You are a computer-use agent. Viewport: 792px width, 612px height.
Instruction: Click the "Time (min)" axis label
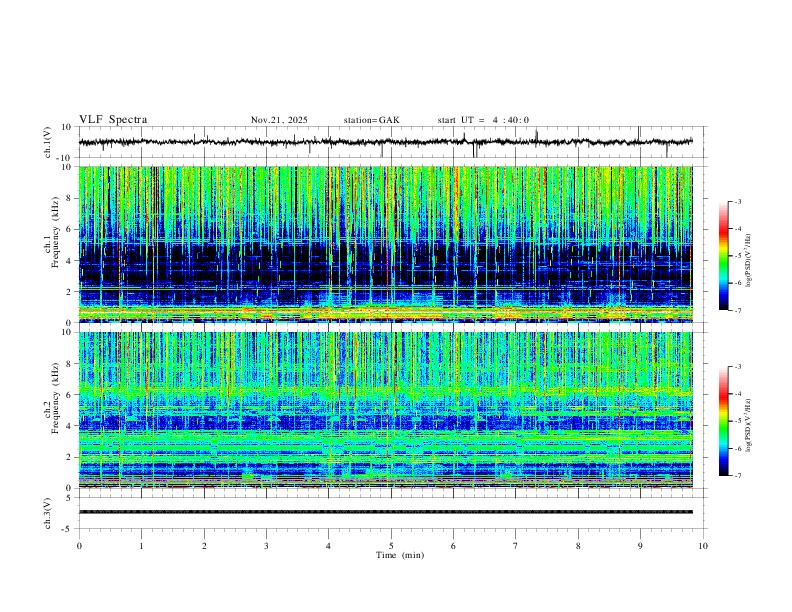point(400,555)
